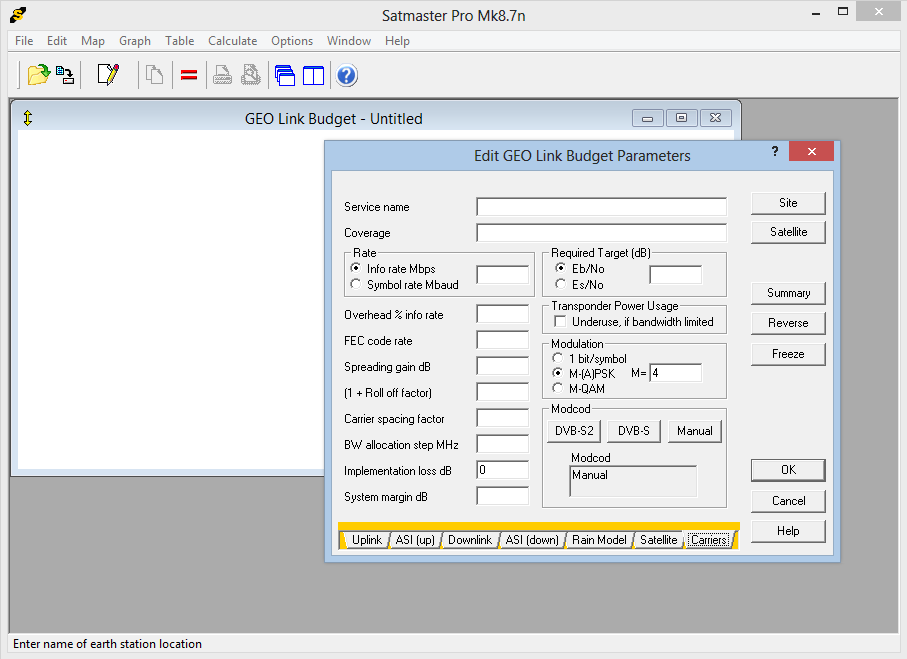Open the Window menu
This screenshot has width=907, height=659.
[x=349, y=41]
